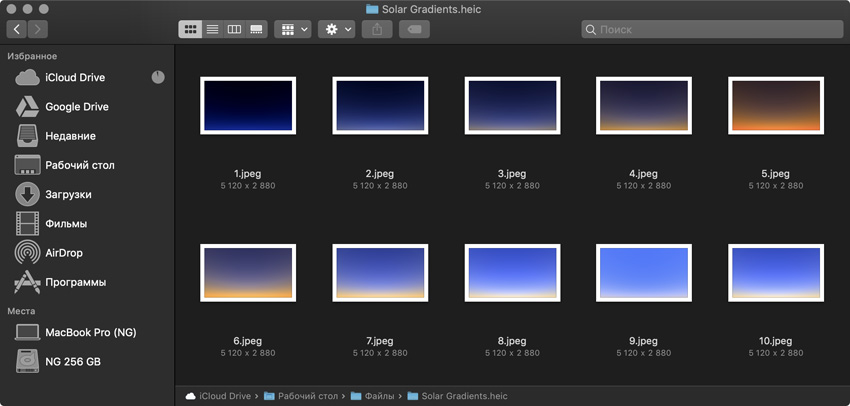Open AirDrop from the sidebar
850x406 pixels.
pyautogui.click(x=64, y=253)
